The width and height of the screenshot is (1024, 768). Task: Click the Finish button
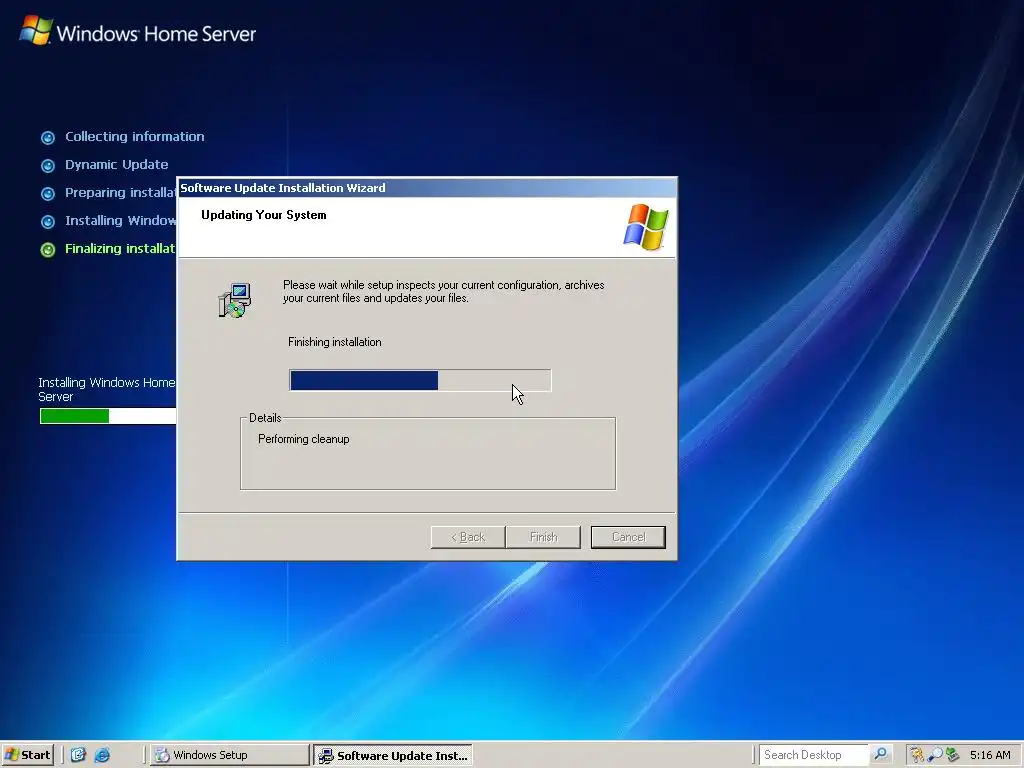543,537
